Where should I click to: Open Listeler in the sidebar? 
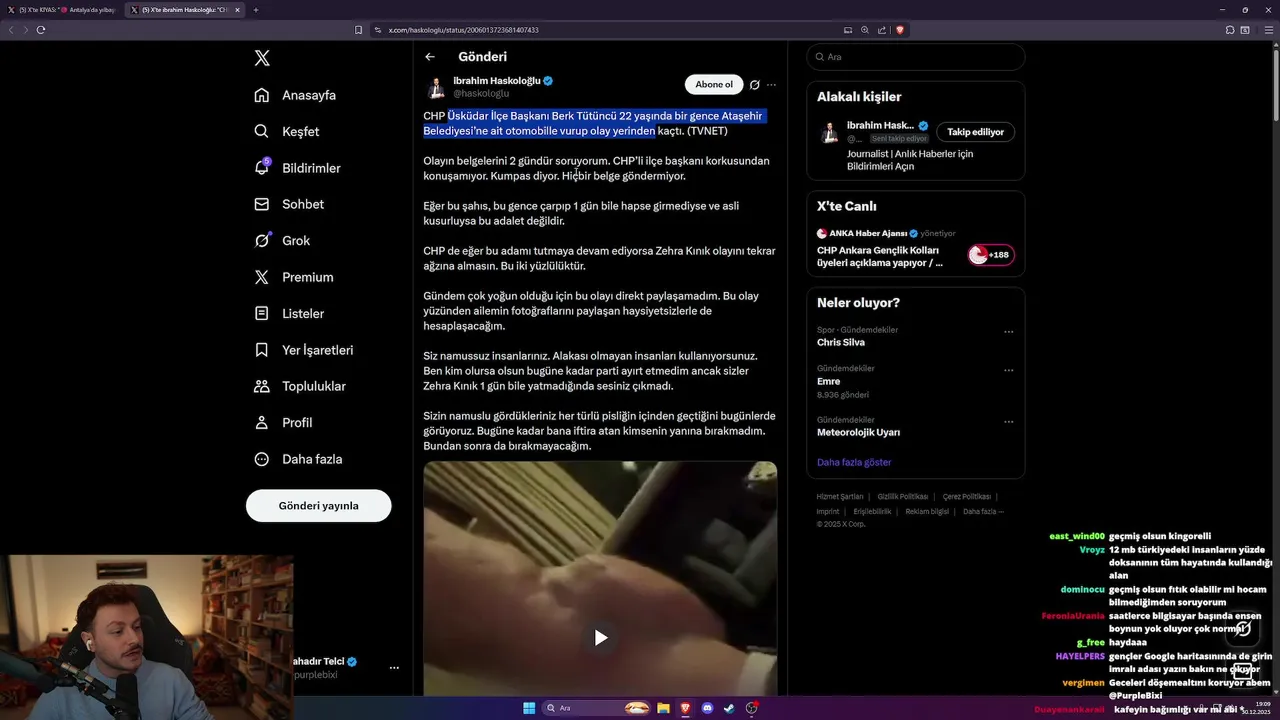tap(290, 314)
